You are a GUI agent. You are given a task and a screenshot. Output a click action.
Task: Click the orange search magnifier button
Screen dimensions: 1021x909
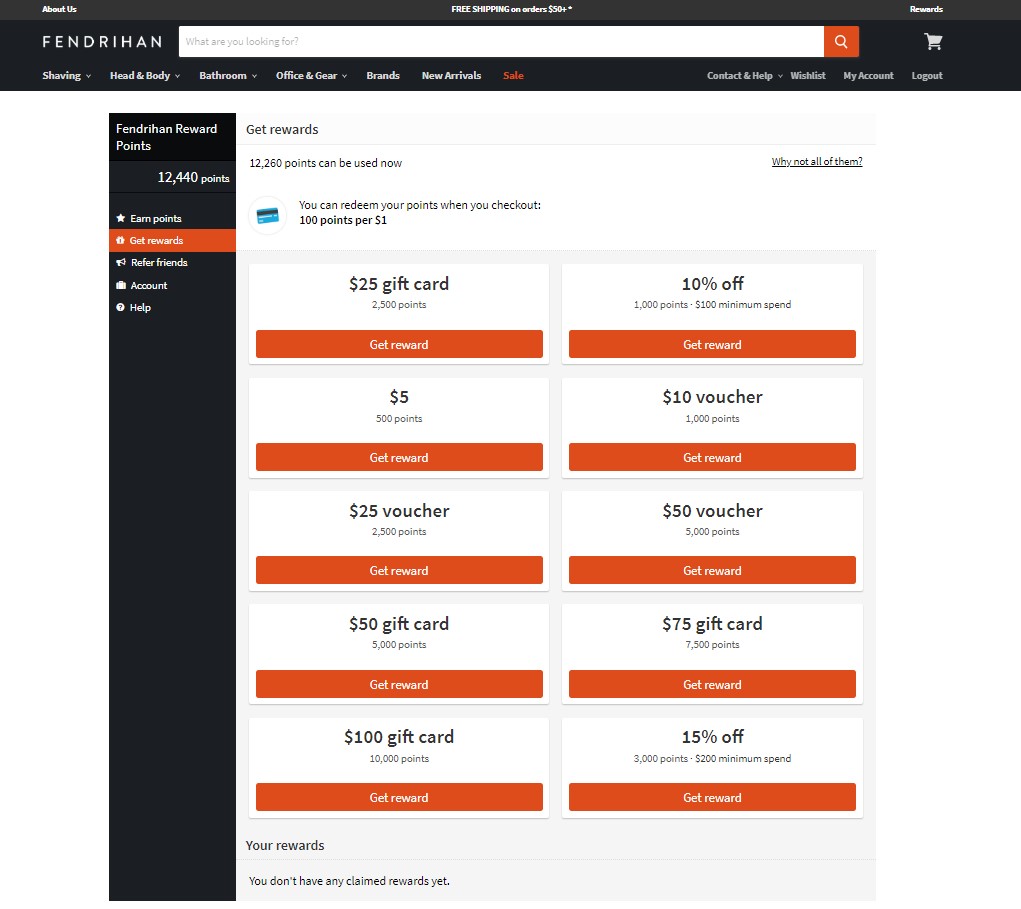(x=841, y=42)
